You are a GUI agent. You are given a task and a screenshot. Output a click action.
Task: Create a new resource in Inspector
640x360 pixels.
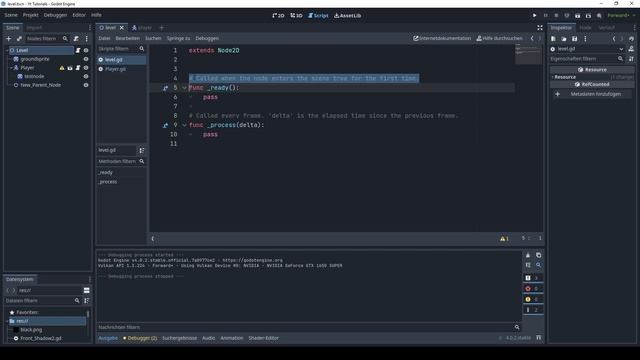[x=553, y=39]
